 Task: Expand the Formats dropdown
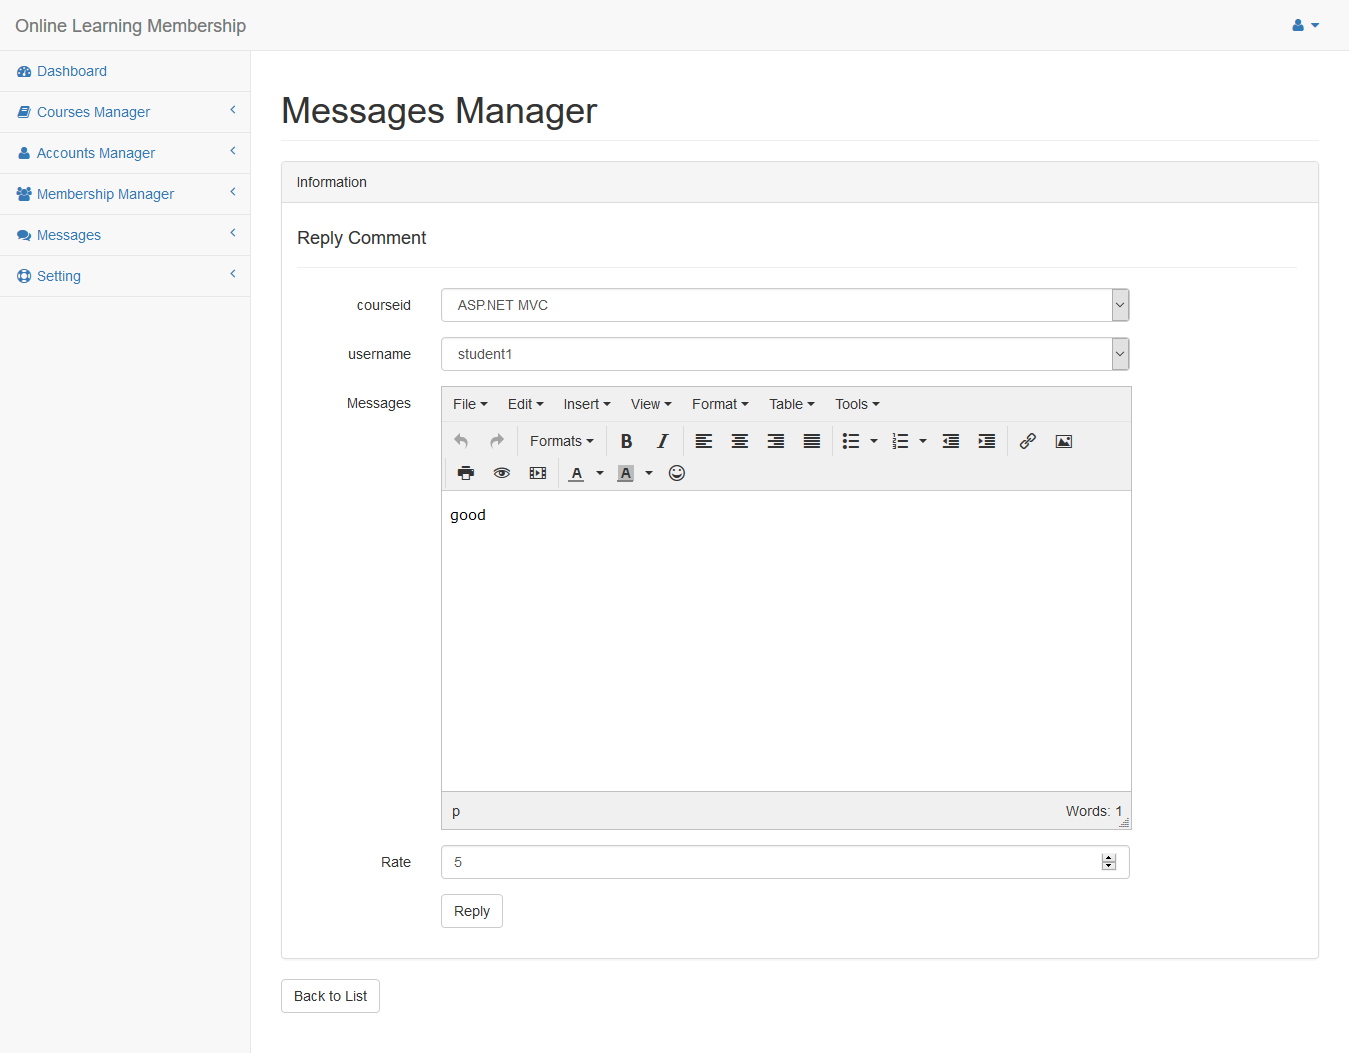coord(561,441)
